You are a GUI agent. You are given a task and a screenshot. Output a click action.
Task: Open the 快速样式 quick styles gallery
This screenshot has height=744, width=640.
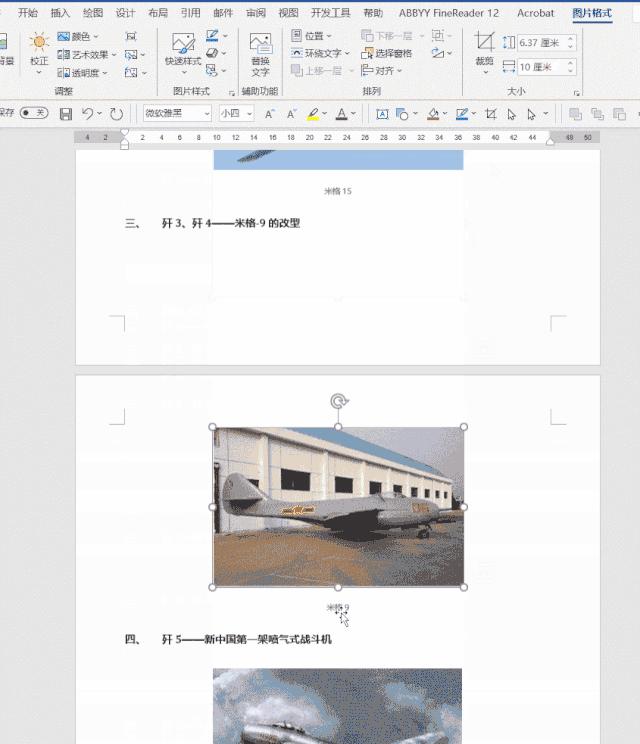pyautogui.click(x=183, y=53)
